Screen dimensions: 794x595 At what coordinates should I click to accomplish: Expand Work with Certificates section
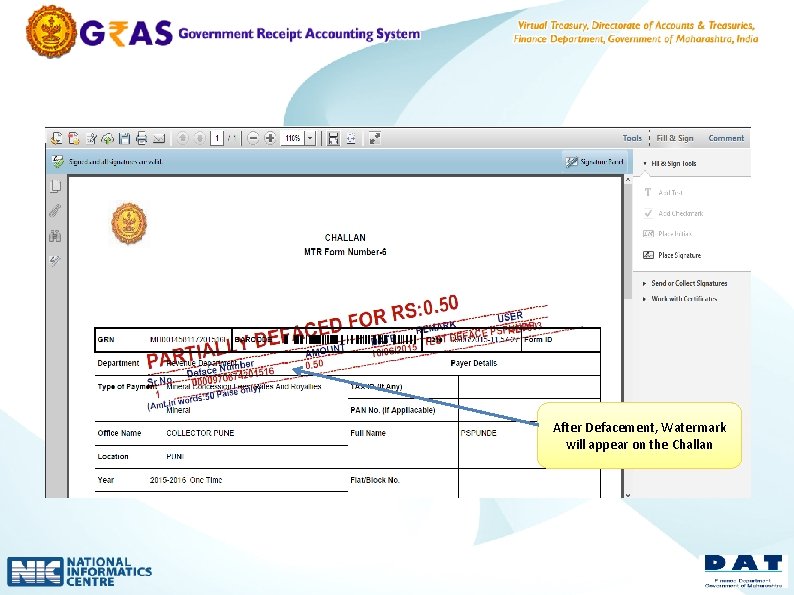point(680,299)
